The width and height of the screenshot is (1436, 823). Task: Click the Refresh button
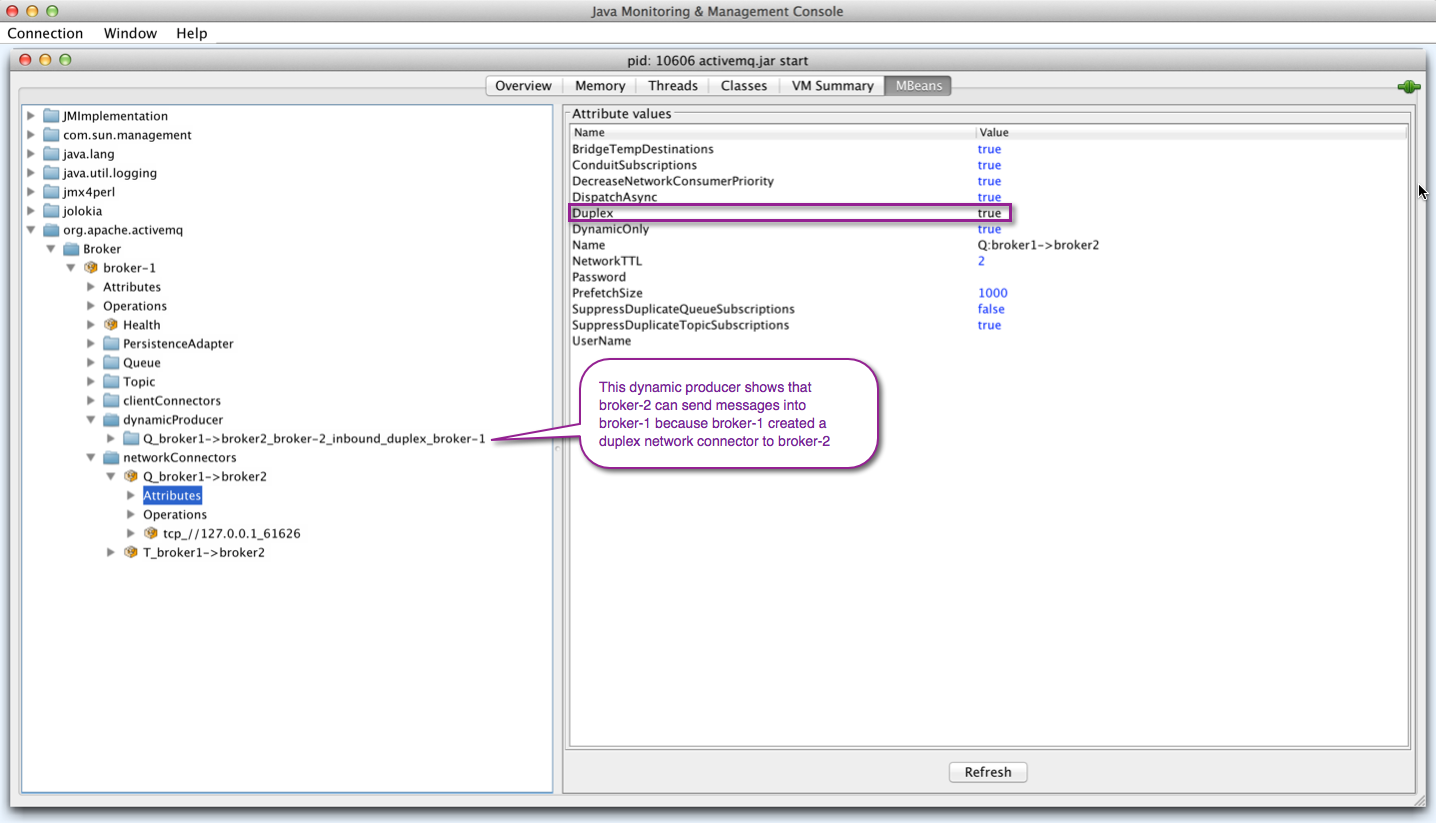(x=988, y=772)
